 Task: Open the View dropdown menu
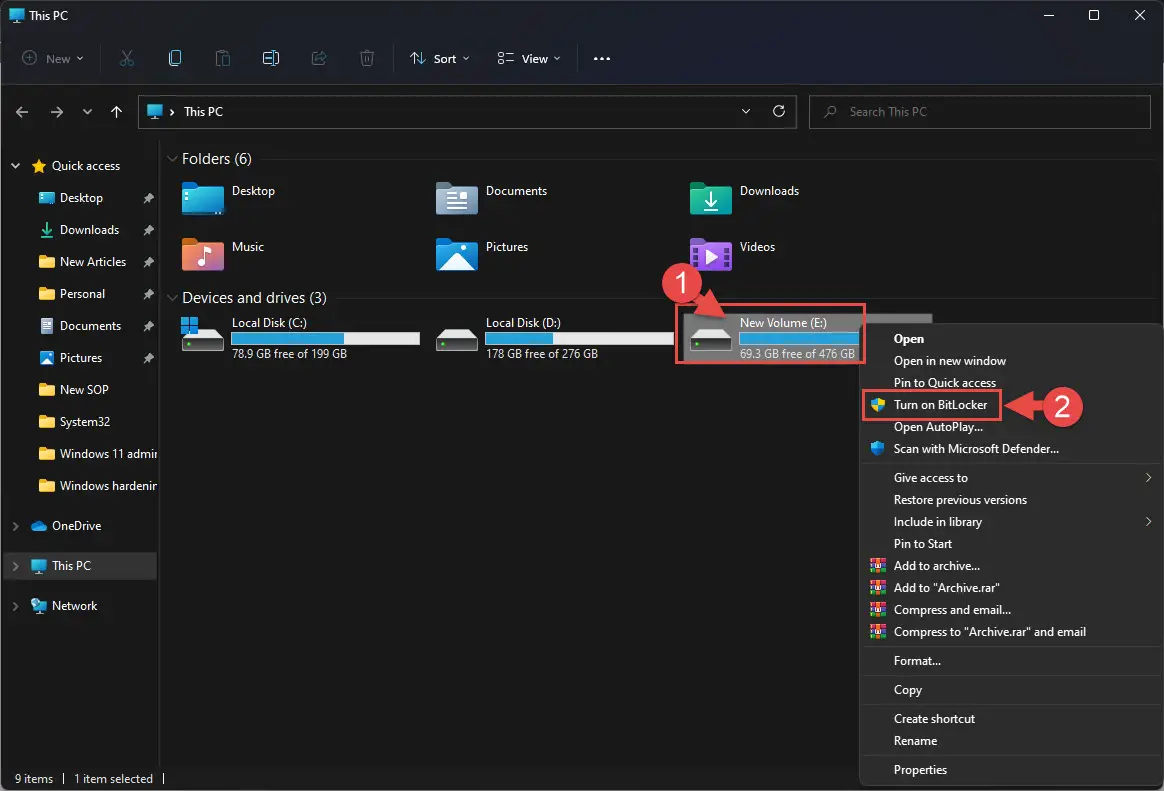click(529, 59)
